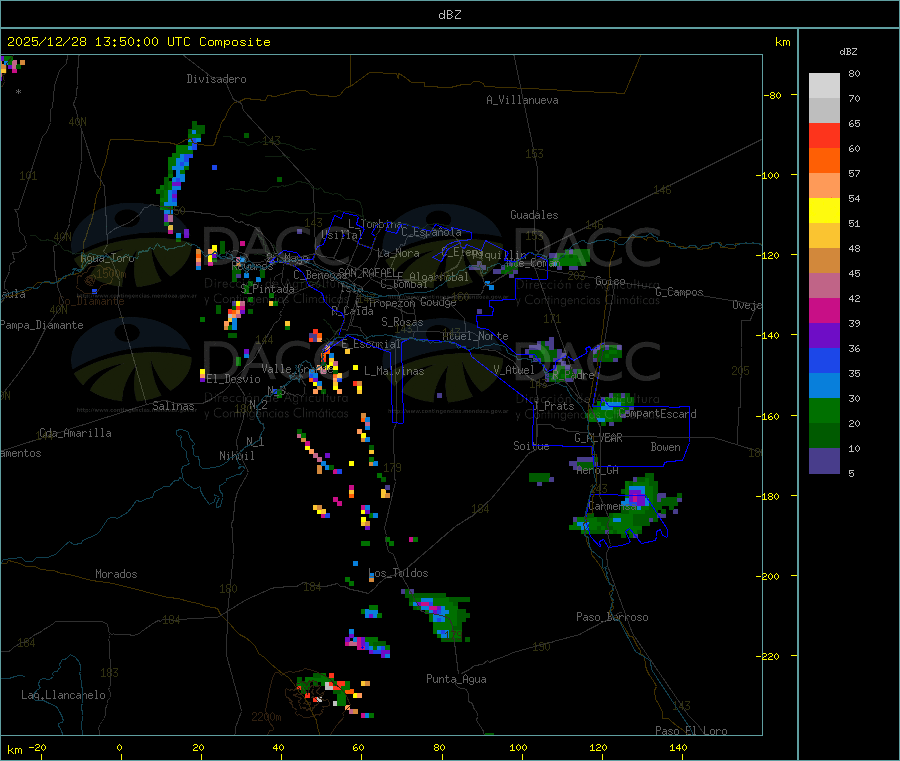Click the Cda_Amarilla map label
This screenshot has width=900, height=761.
point(75,433)
